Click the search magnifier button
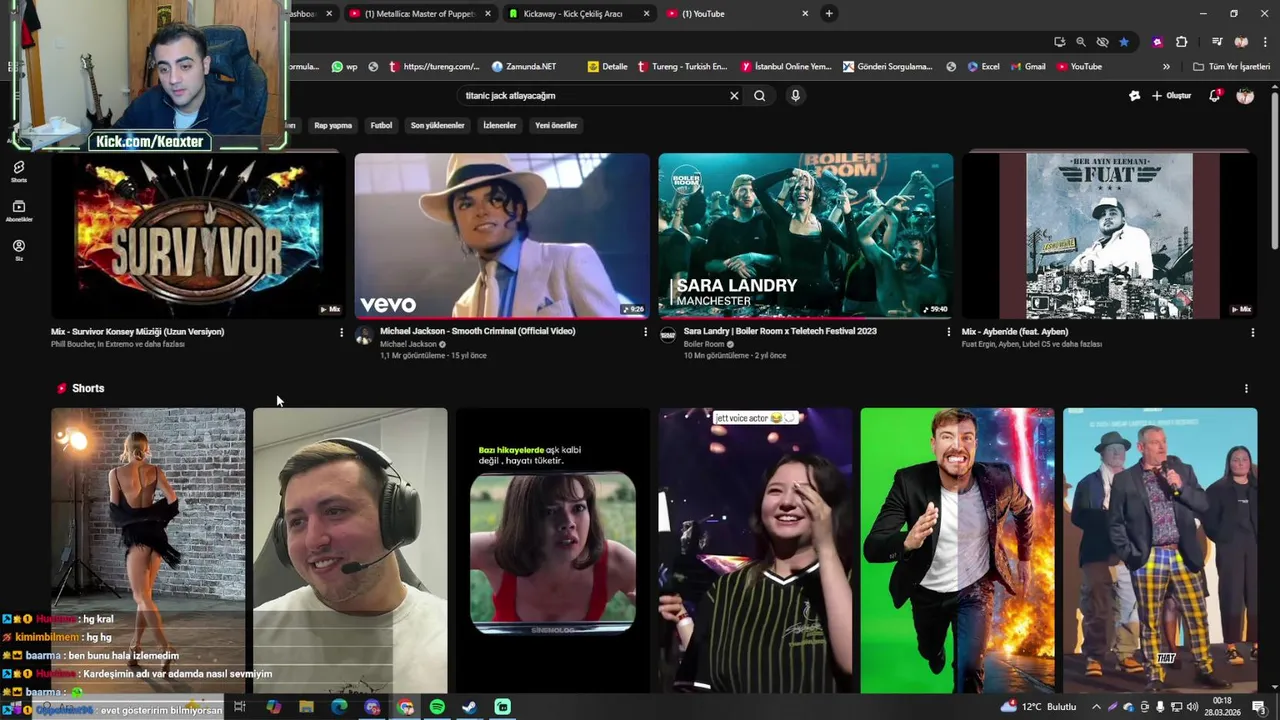Viewport: 1280px width, 720px height. point(760,96)
